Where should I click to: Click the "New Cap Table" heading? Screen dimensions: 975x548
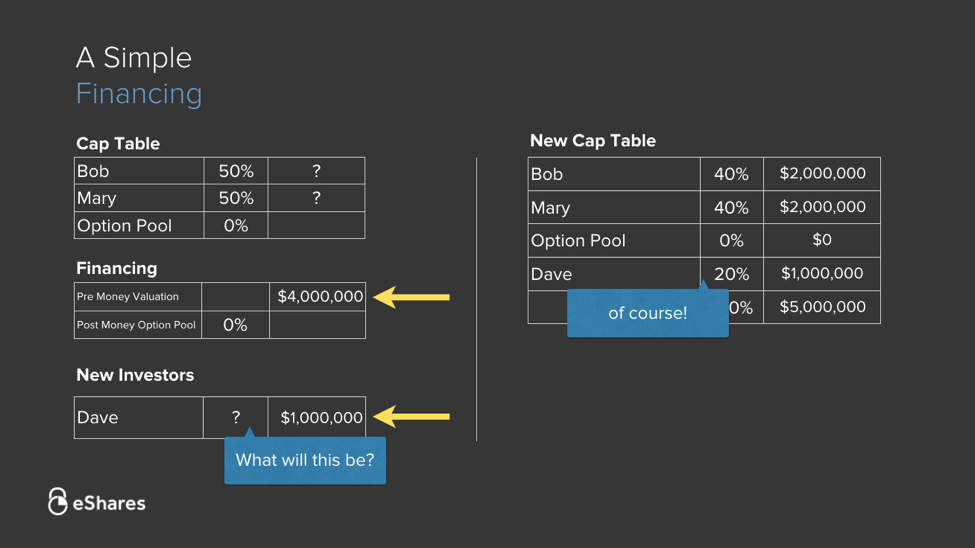593,141
